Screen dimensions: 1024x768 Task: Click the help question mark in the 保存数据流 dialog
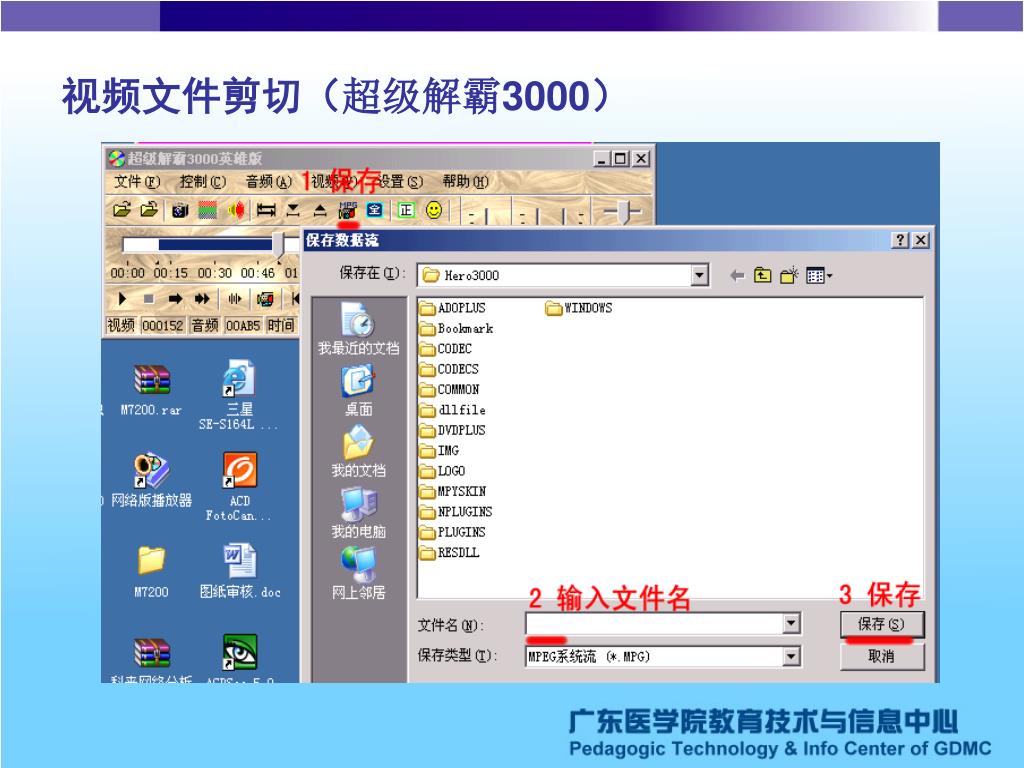(901, 240)
